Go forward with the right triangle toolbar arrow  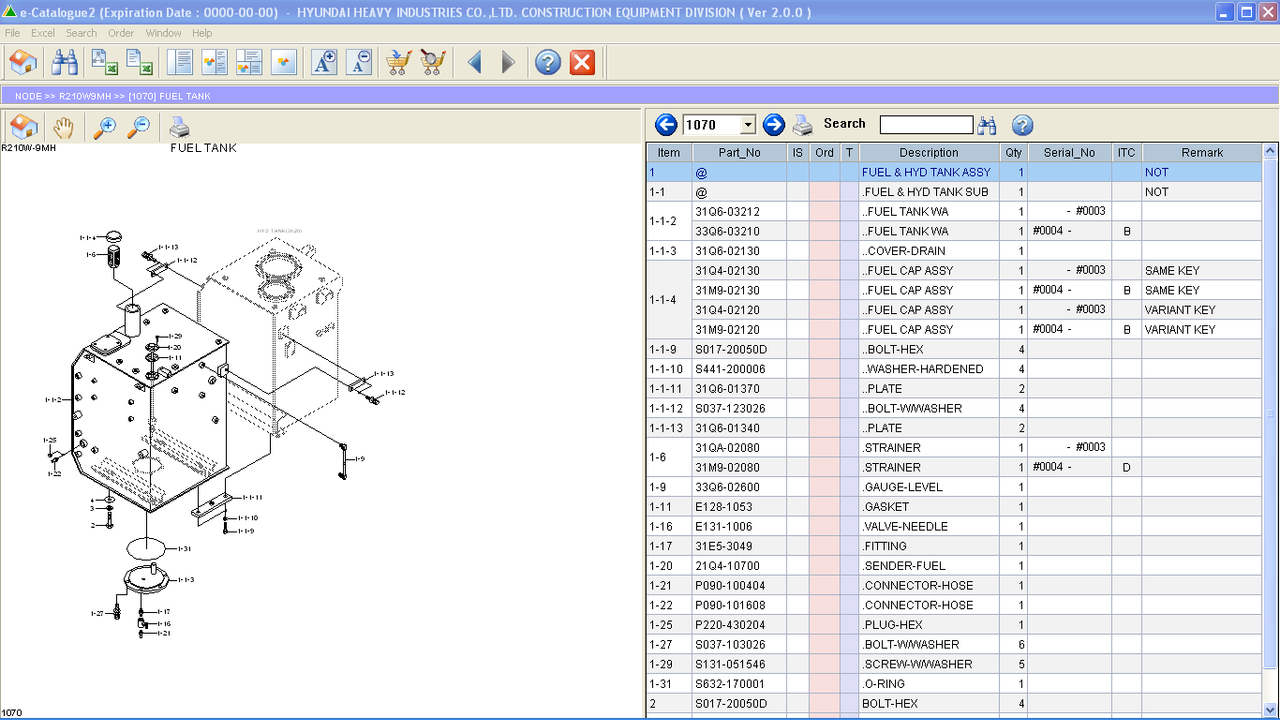click(508, 63)
